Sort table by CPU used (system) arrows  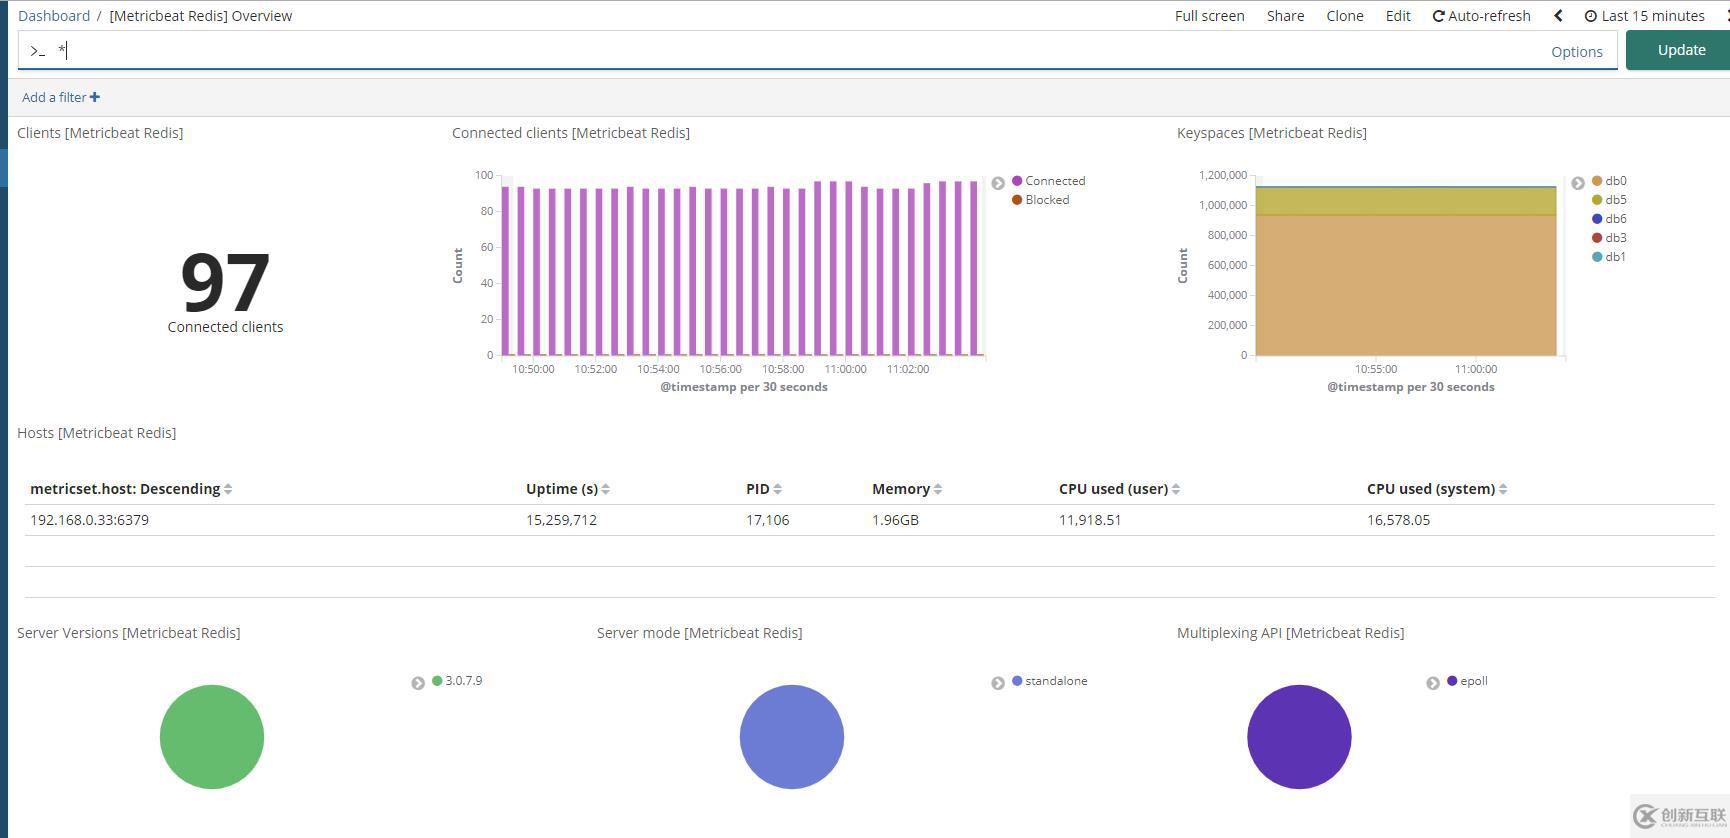(x=1503, y=489)
